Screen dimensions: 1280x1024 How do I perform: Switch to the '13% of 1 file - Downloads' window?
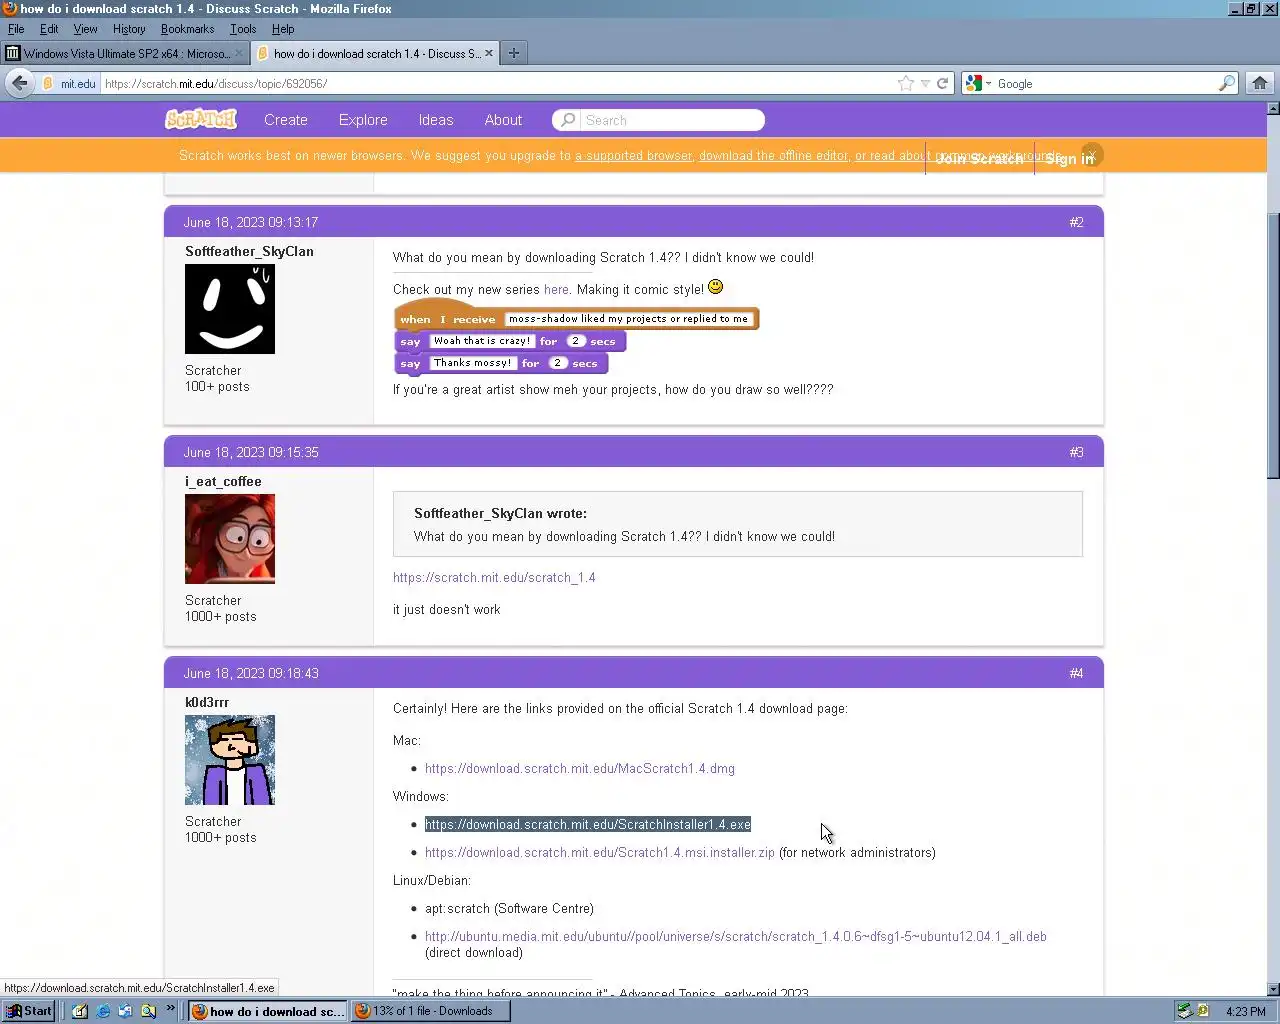coord(431,1011)
